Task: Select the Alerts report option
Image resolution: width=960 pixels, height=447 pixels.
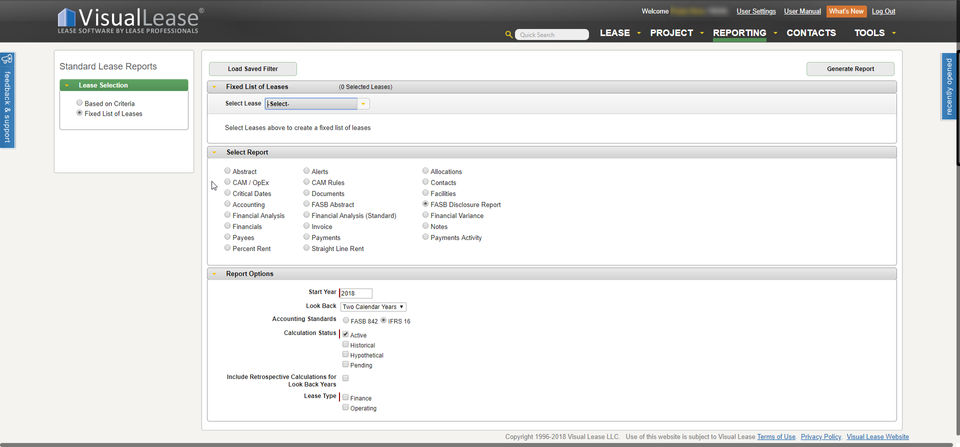Action: point(307,171)
